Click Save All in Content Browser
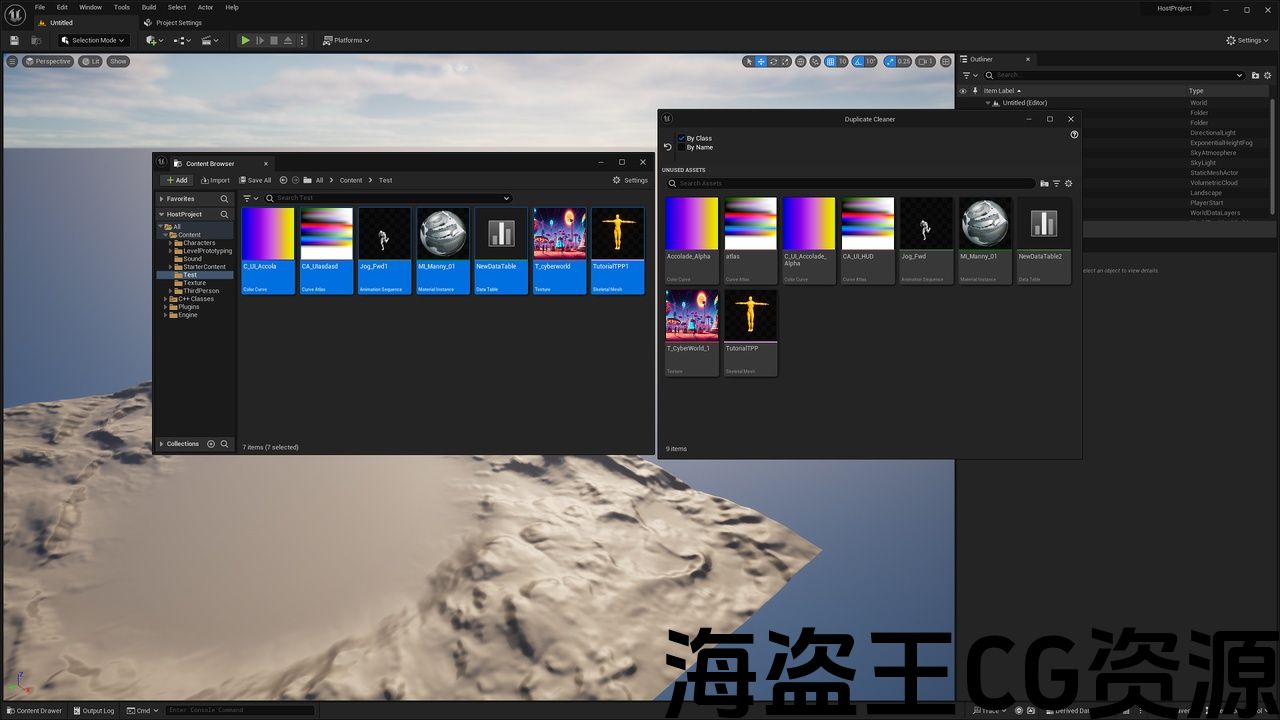 click(x=254, y=180)
